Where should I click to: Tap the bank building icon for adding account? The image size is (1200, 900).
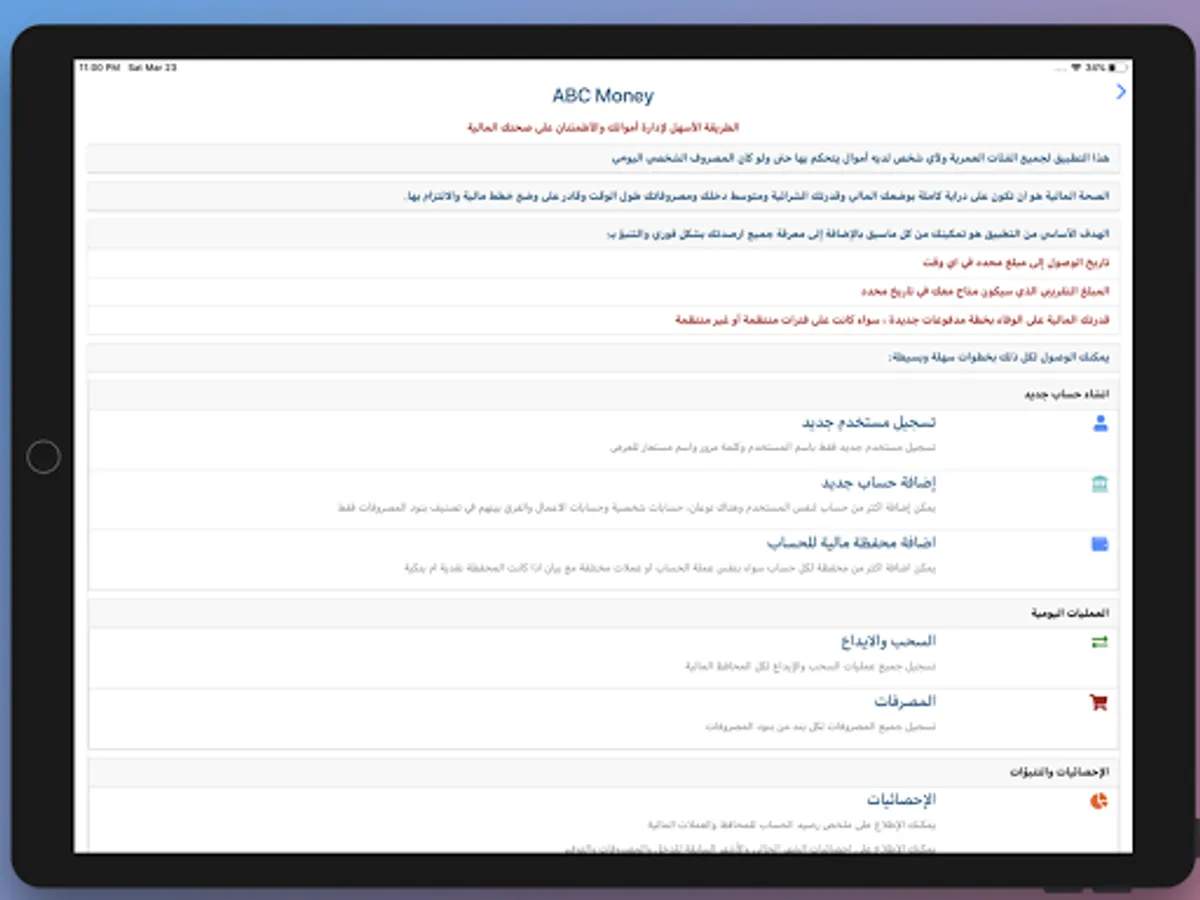tap(1100, 485)
